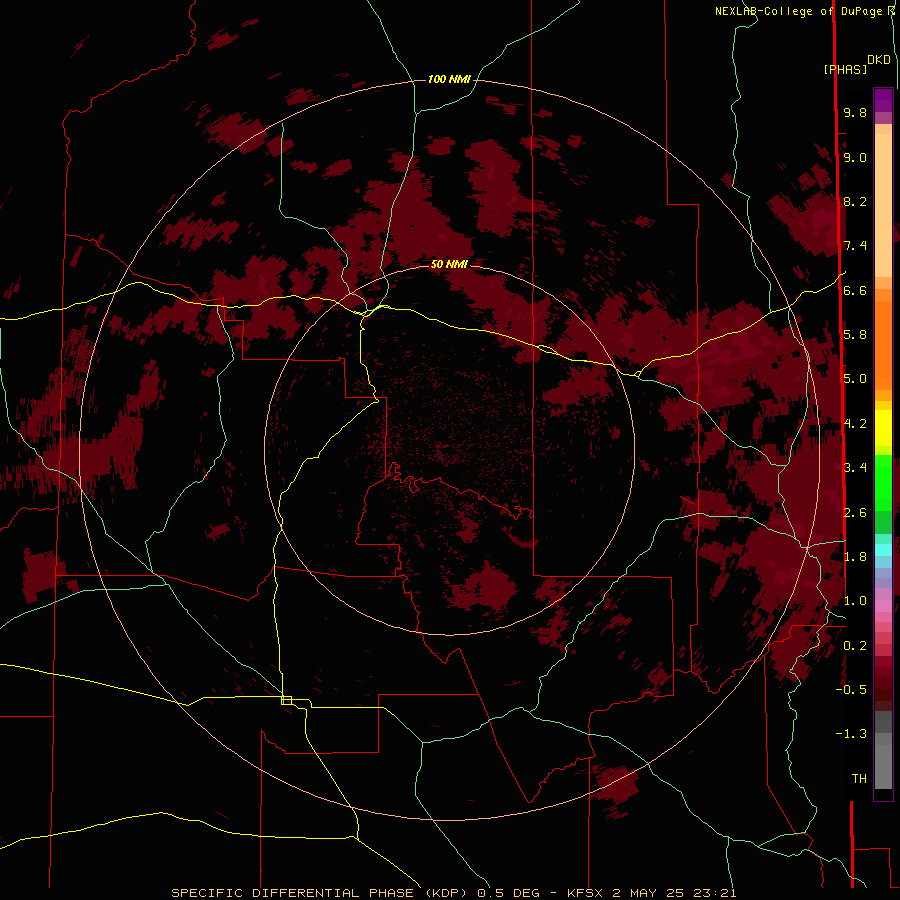
Task: Select the 100 NMI range ring label
Action: point(449,79)
